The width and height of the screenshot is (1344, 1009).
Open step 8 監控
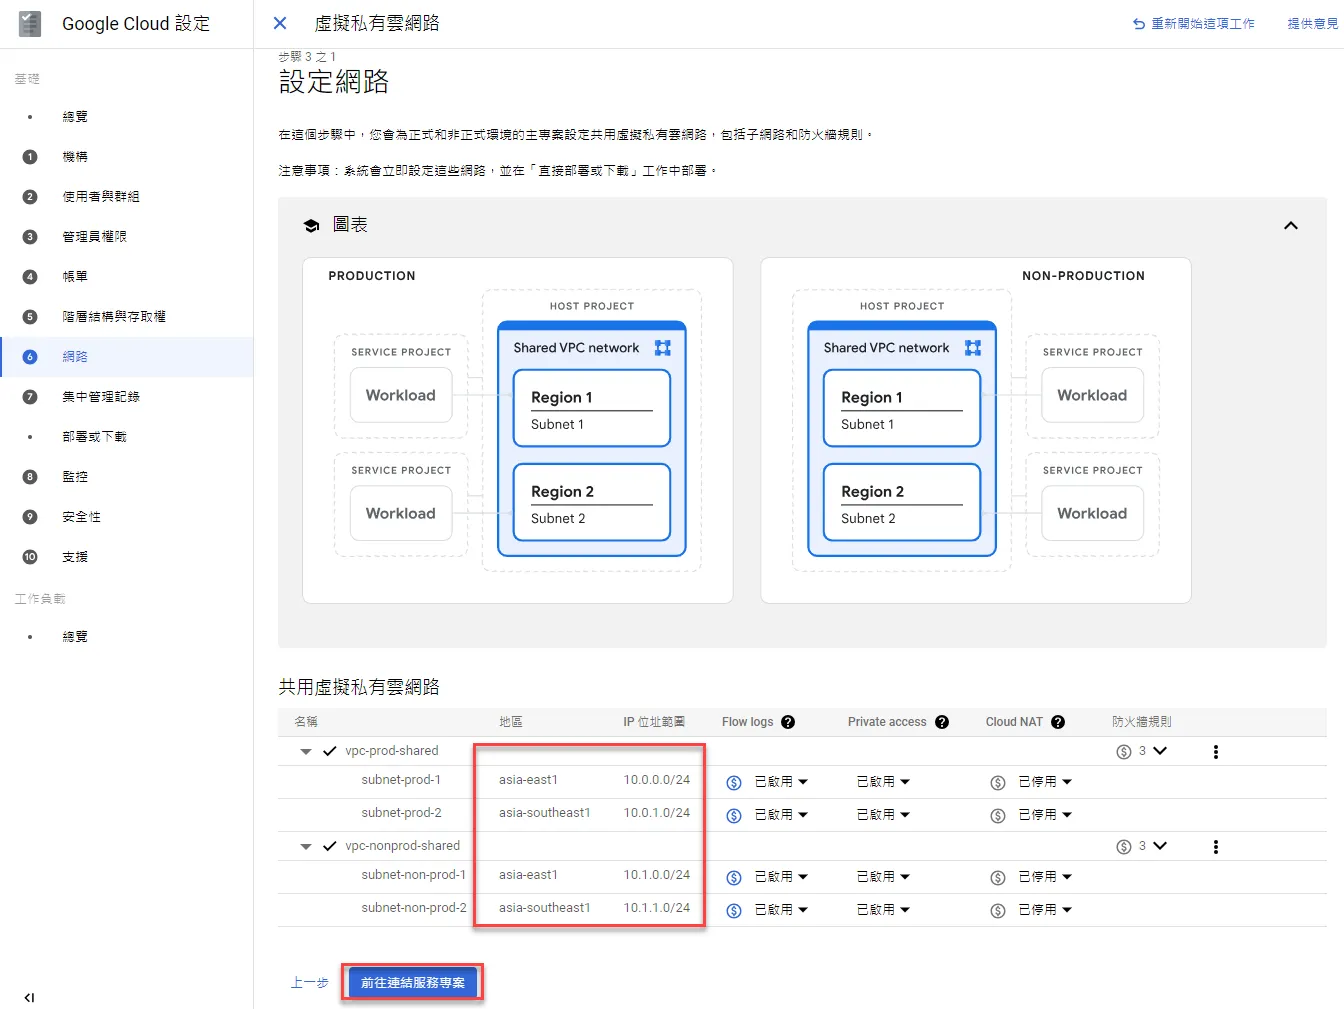point(75,477)
